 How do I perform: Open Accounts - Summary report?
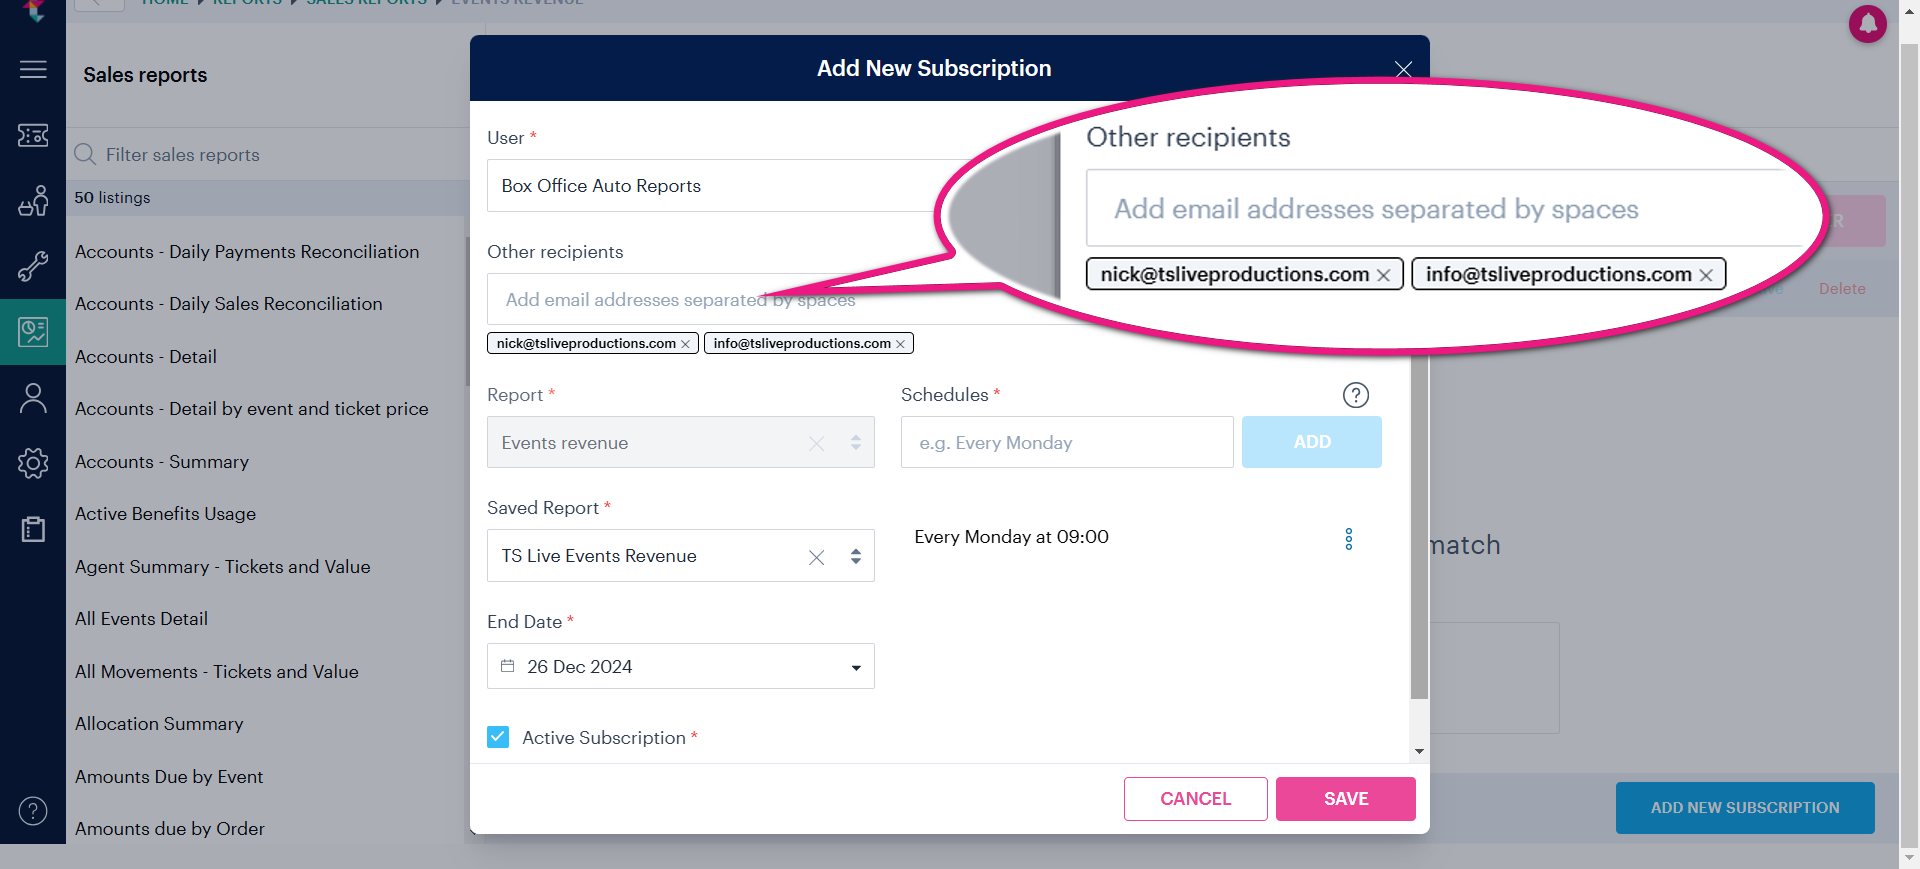coord(162,462)
